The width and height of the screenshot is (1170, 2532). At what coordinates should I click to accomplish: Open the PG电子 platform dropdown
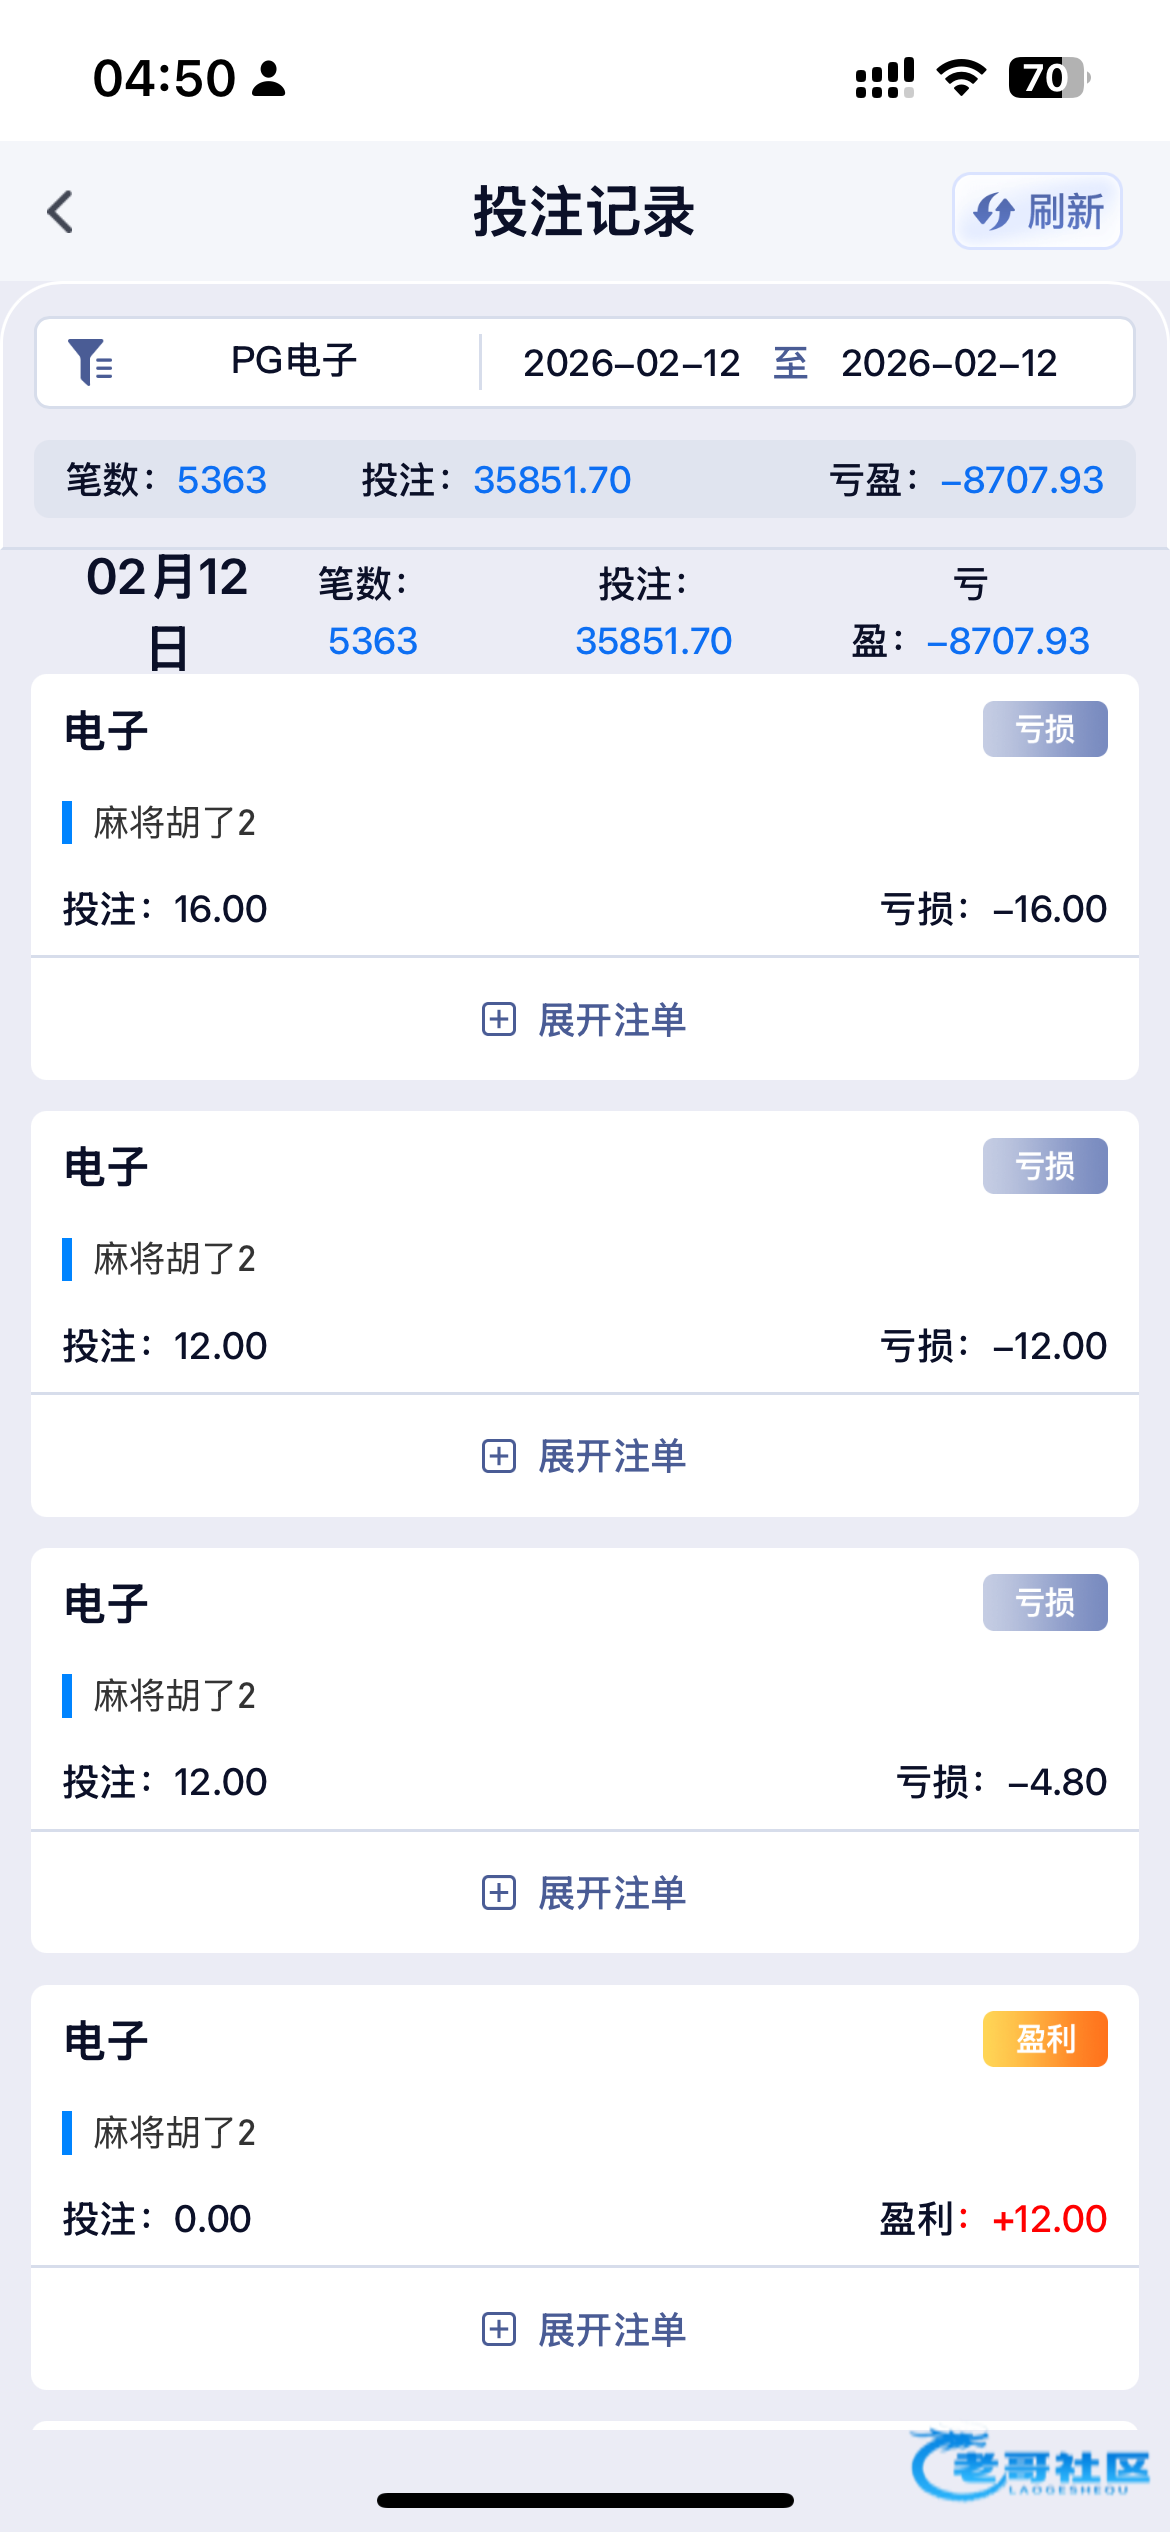(293, 362)
